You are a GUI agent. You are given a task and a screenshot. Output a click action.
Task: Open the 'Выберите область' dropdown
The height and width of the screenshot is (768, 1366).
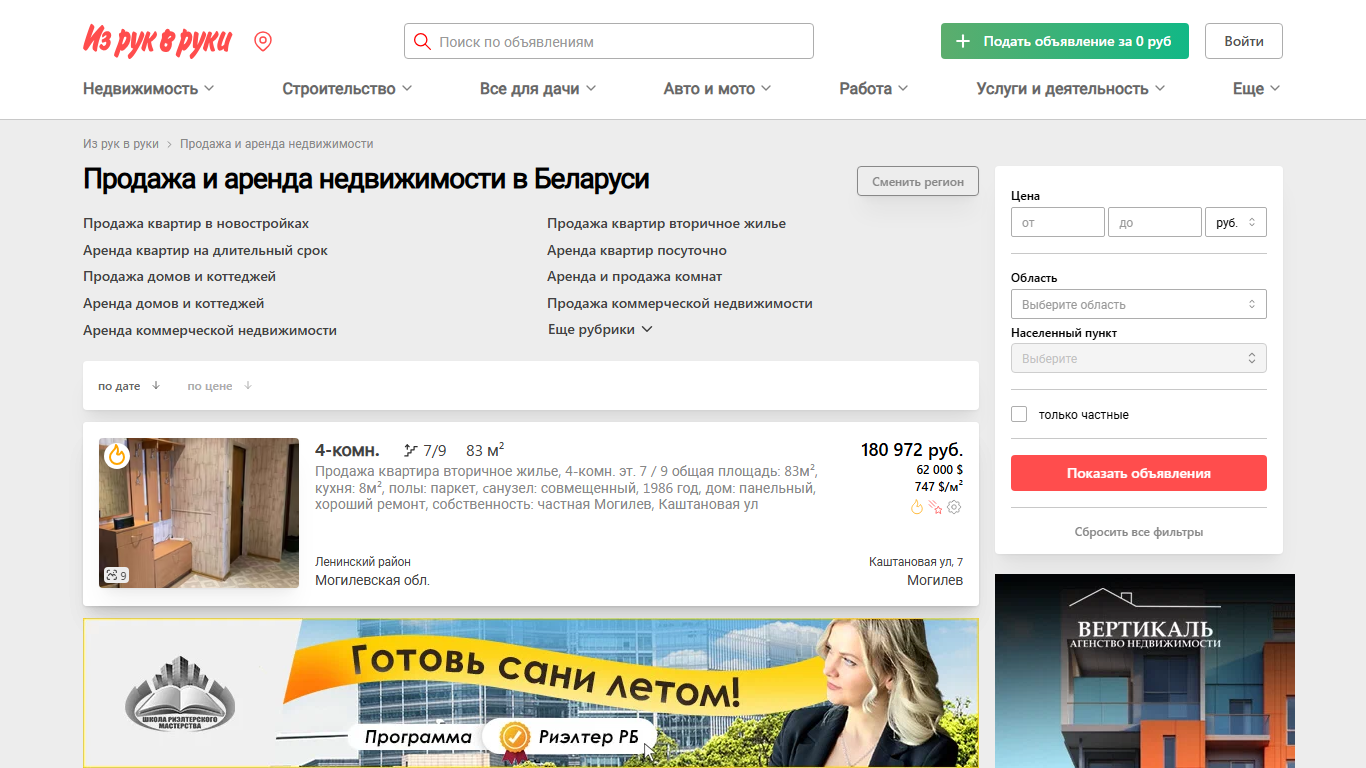click(1139, 304)
